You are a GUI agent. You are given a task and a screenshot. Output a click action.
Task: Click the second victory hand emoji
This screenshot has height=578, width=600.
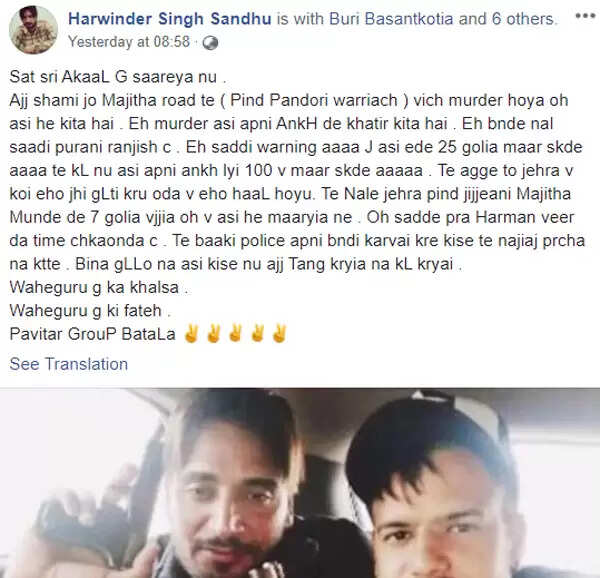pyautogui.click(x=214, y=334)
